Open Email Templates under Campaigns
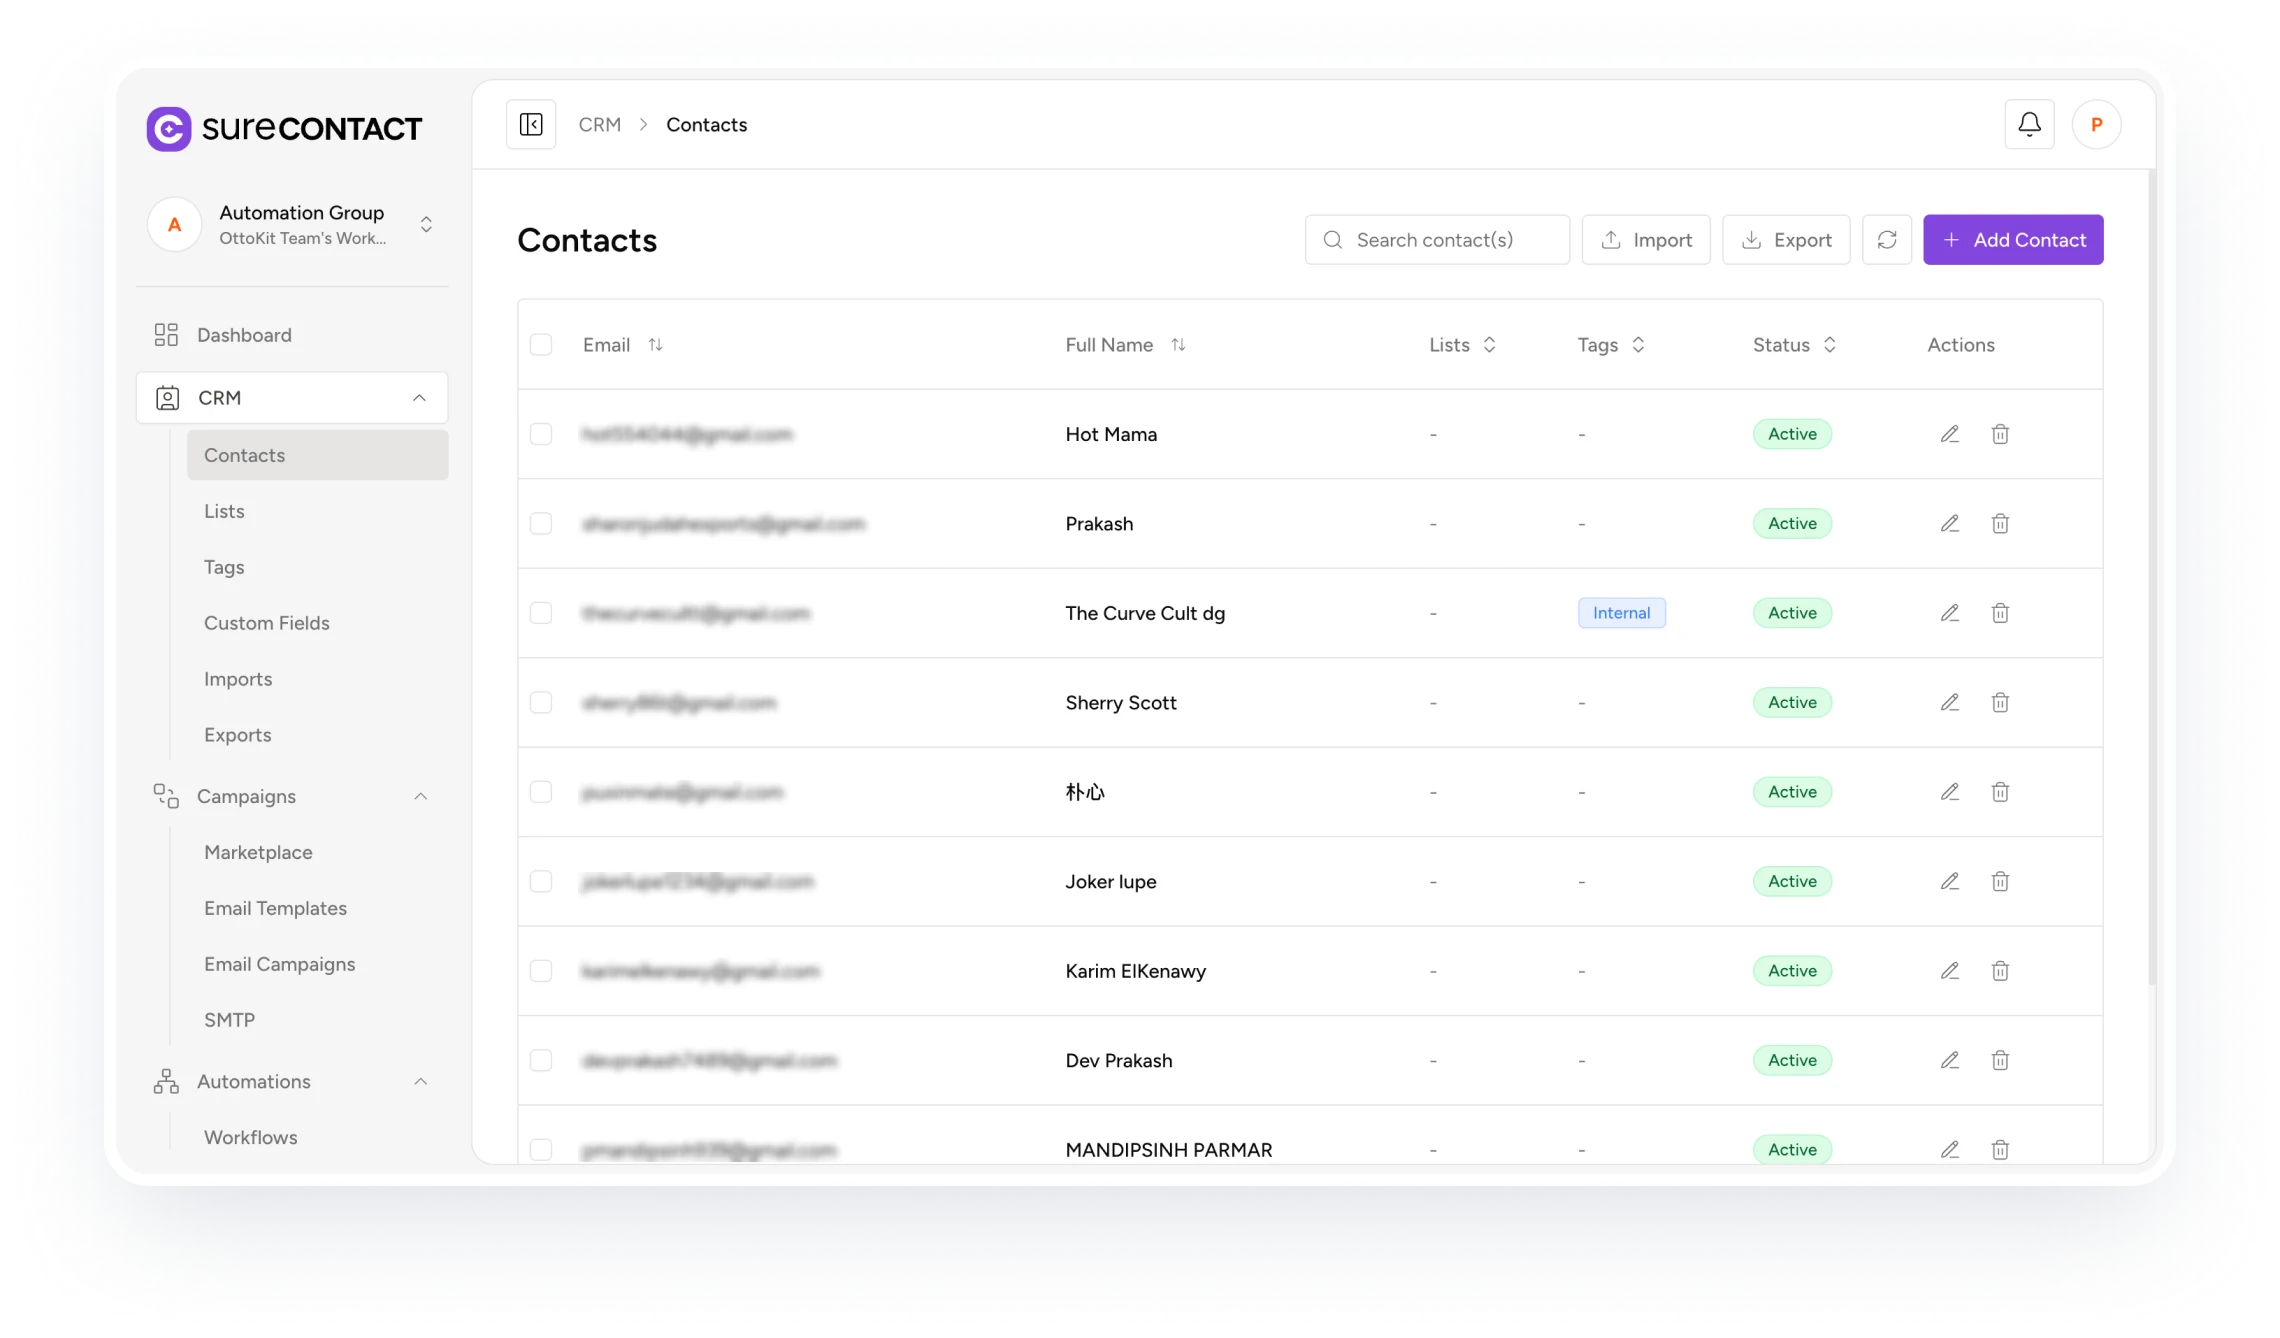2280x1338 pixels. (x=275, y=908)
